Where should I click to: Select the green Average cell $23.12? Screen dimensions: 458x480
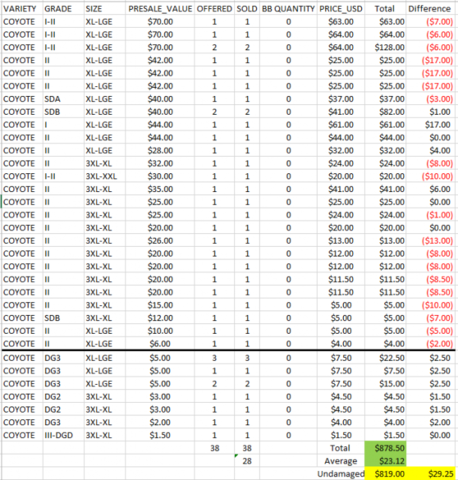click(x=385, y=461)
